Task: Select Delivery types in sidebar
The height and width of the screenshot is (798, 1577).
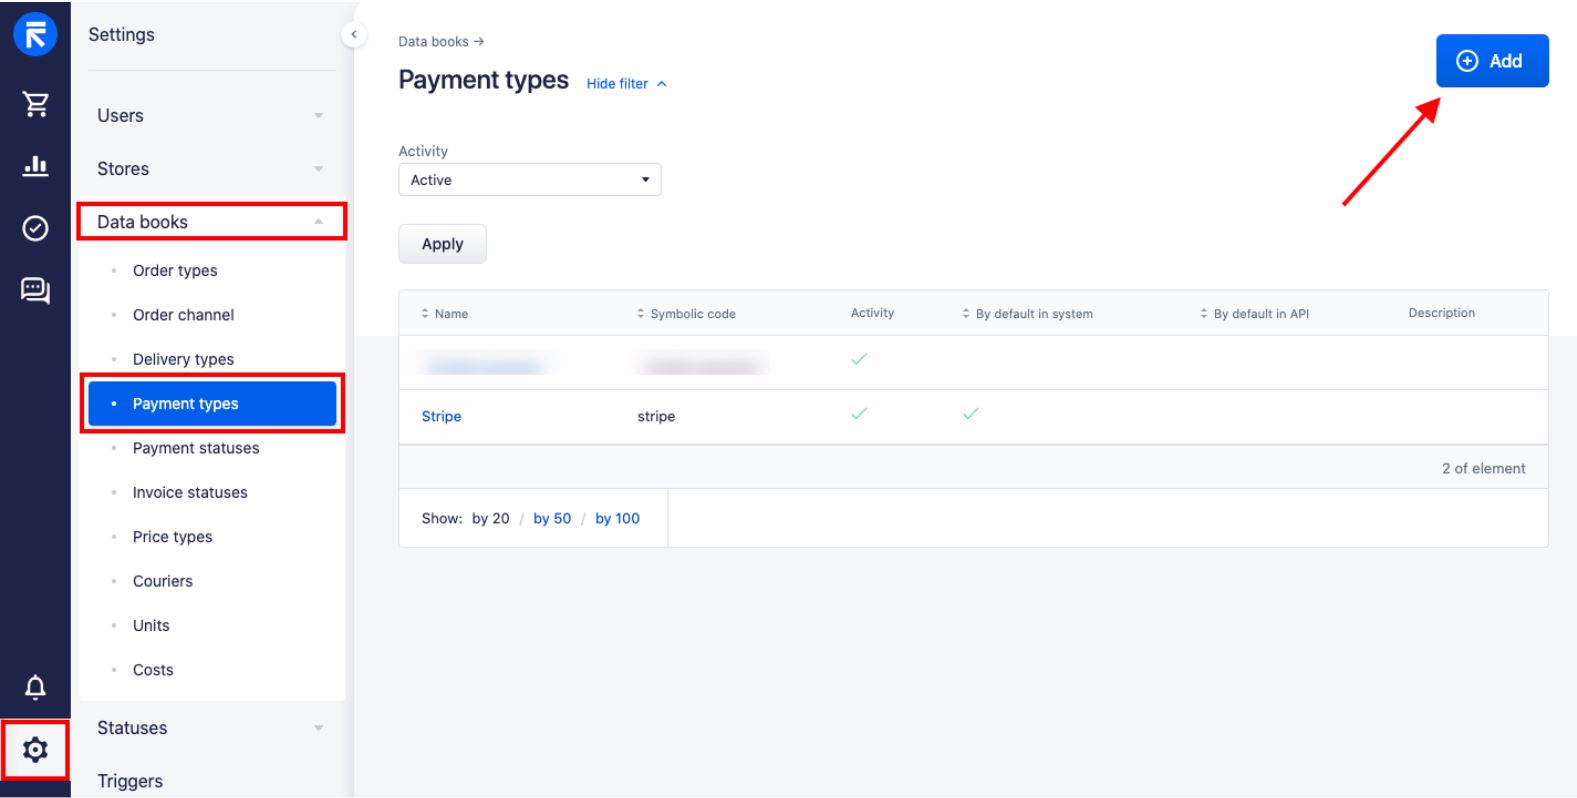Action: pos(183,359)
